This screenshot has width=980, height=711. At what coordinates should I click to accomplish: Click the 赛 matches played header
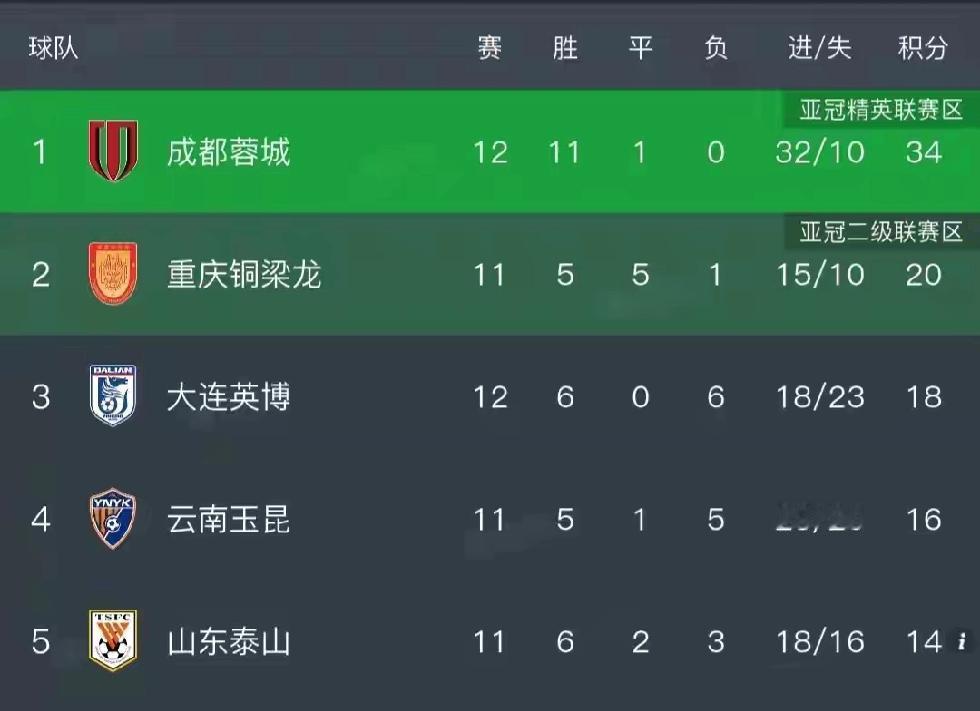click(489, 47)
